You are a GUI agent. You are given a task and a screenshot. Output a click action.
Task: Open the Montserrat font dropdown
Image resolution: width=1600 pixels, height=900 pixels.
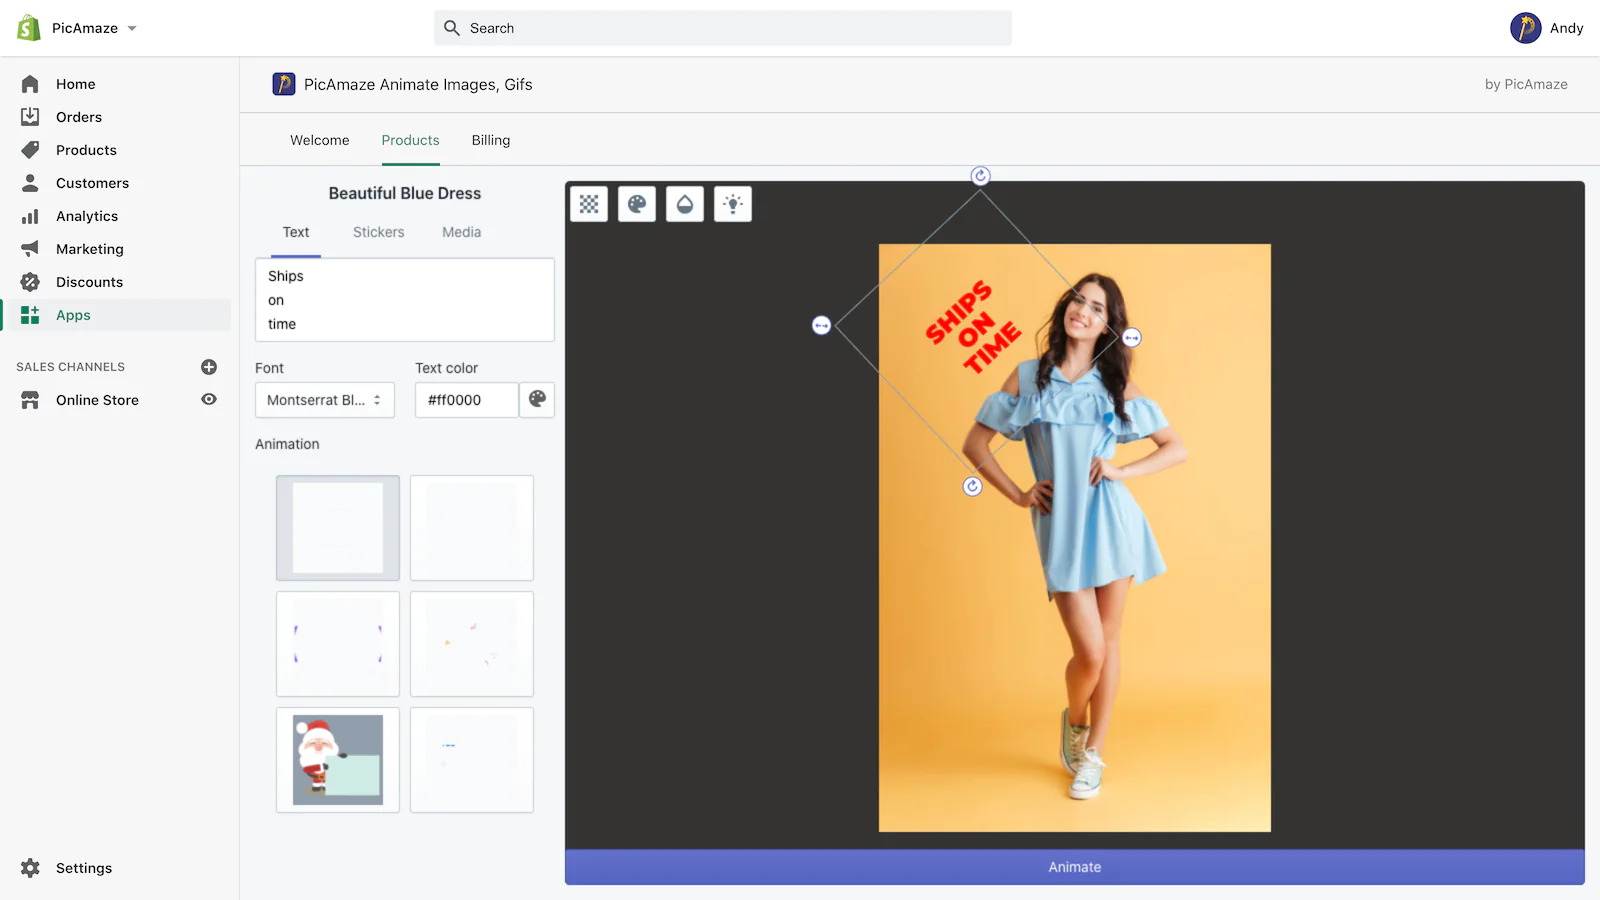click(325, 400)
